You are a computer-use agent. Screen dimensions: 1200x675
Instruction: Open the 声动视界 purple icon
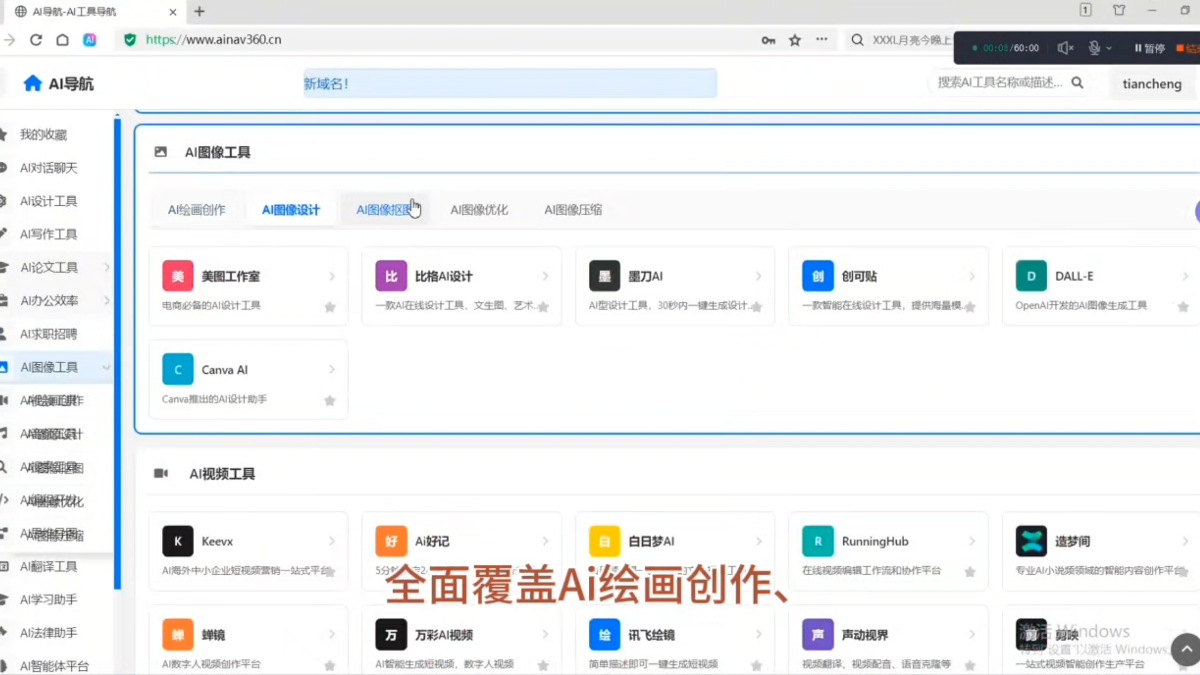(x=818, y=634)
